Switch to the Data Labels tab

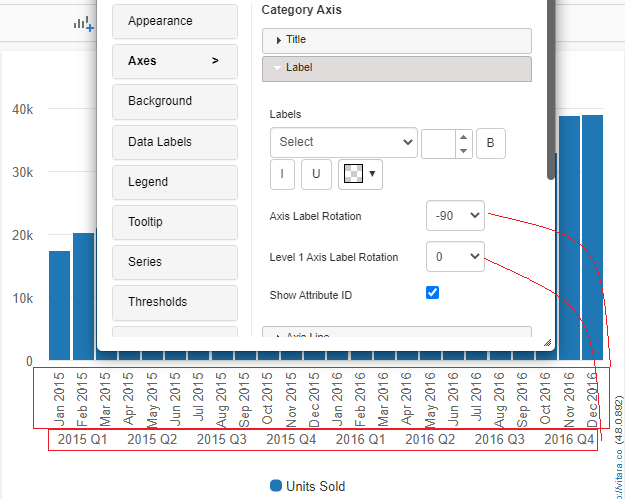coord(175,142)
